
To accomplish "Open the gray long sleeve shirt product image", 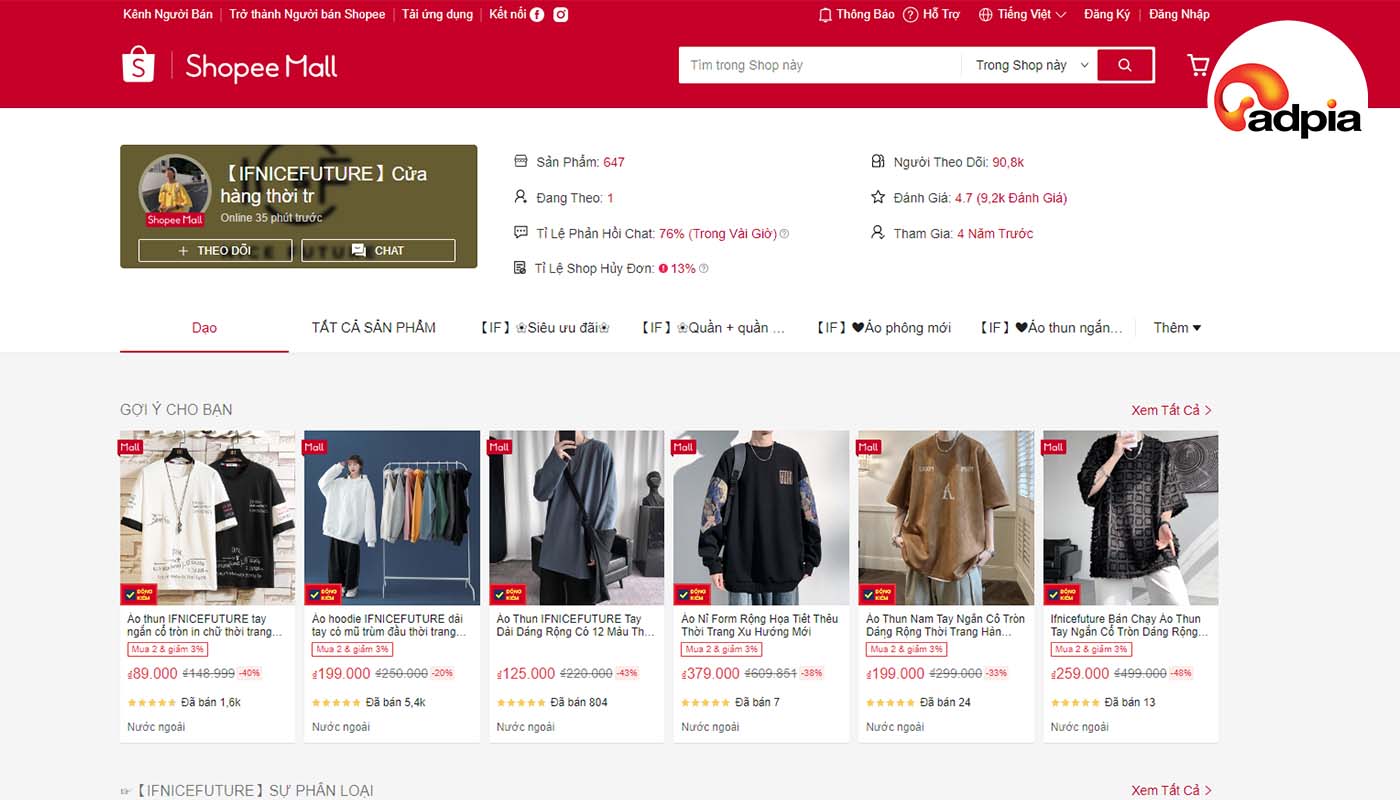I will pyautogui.click(x=577, y=518).
